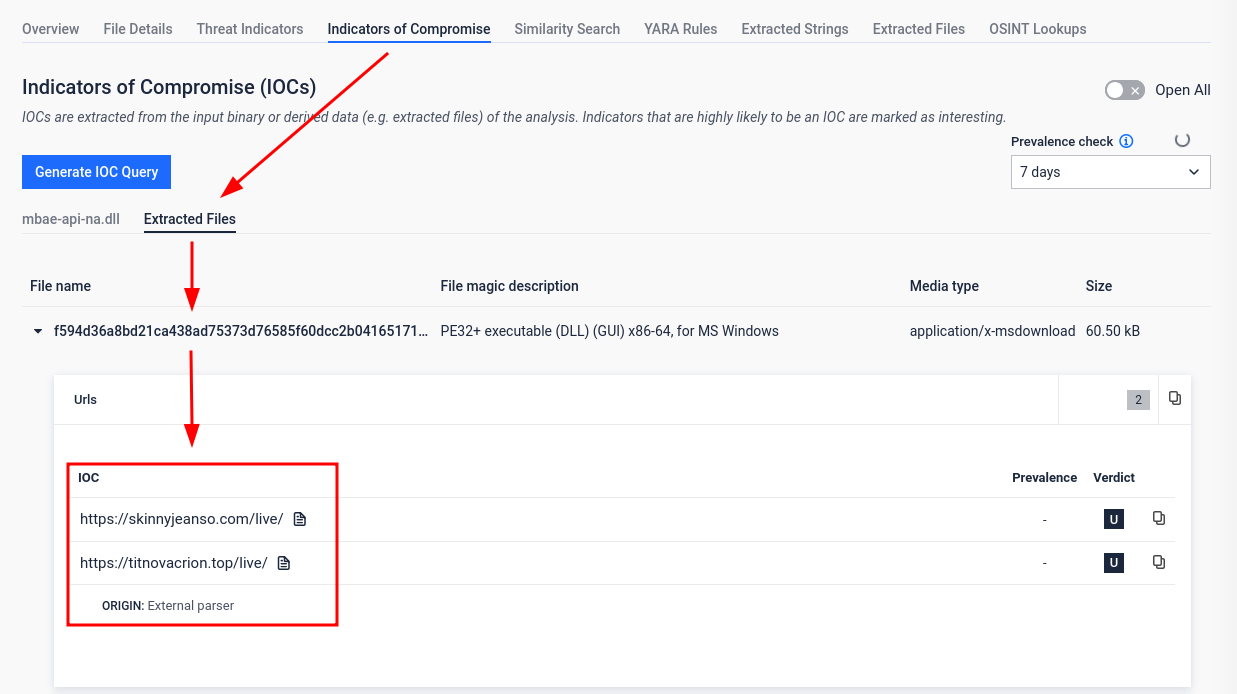This screenshot has width=1237, height=694.
Task: Open the Threat Indicators tab
Action: (250, 29)
